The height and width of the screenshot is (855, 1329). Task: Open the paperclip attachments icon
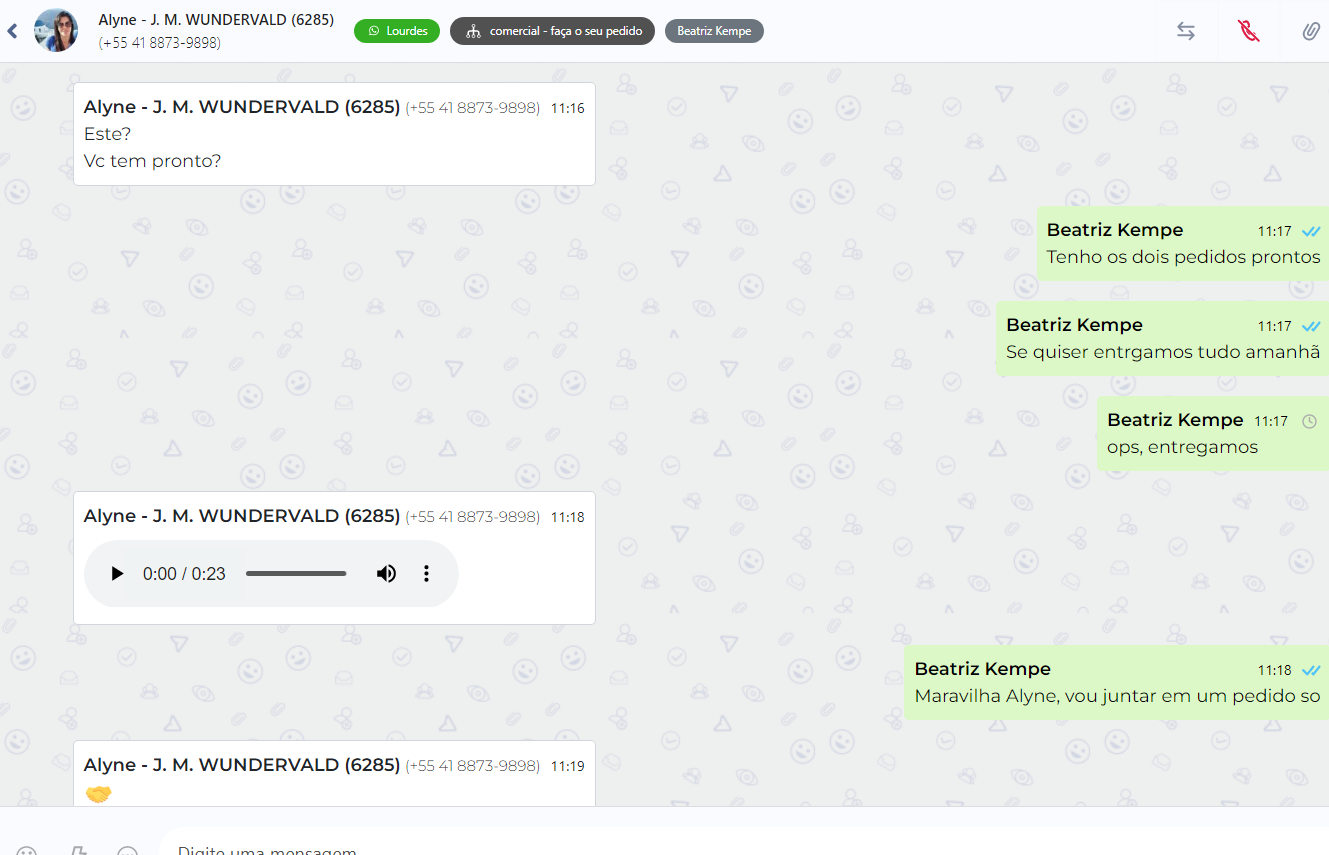point(1310,31)
